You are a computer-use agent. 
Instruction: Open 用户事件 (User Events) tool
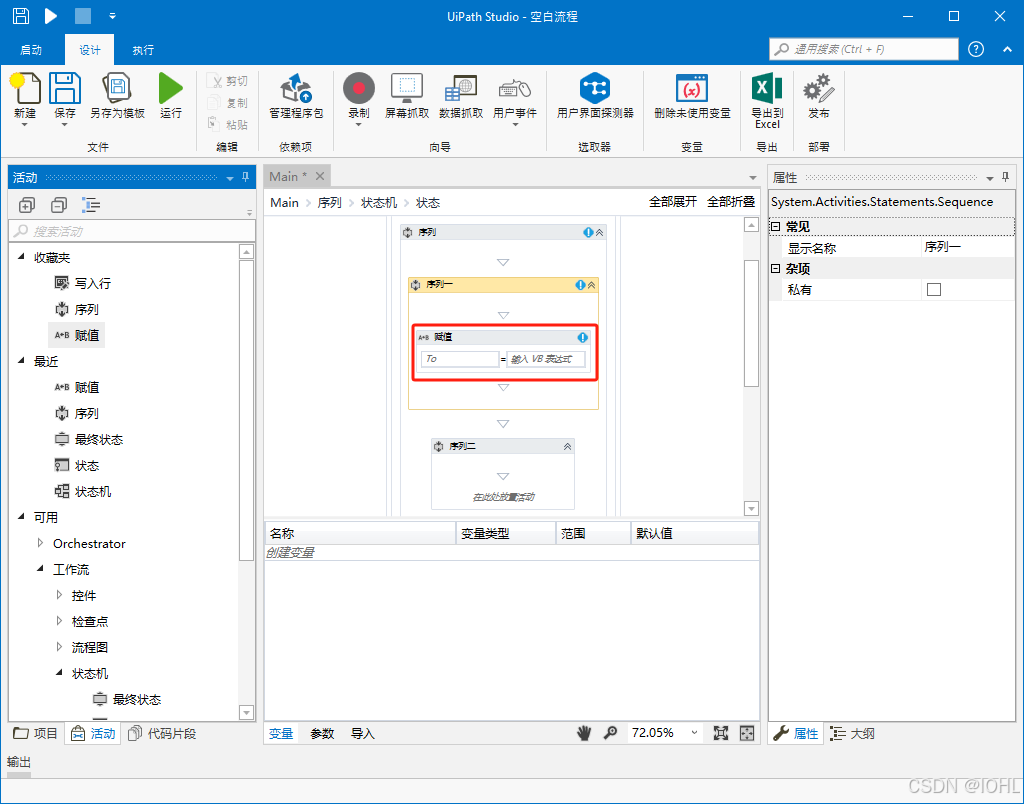pyautogui.click(x=515, y=89)
